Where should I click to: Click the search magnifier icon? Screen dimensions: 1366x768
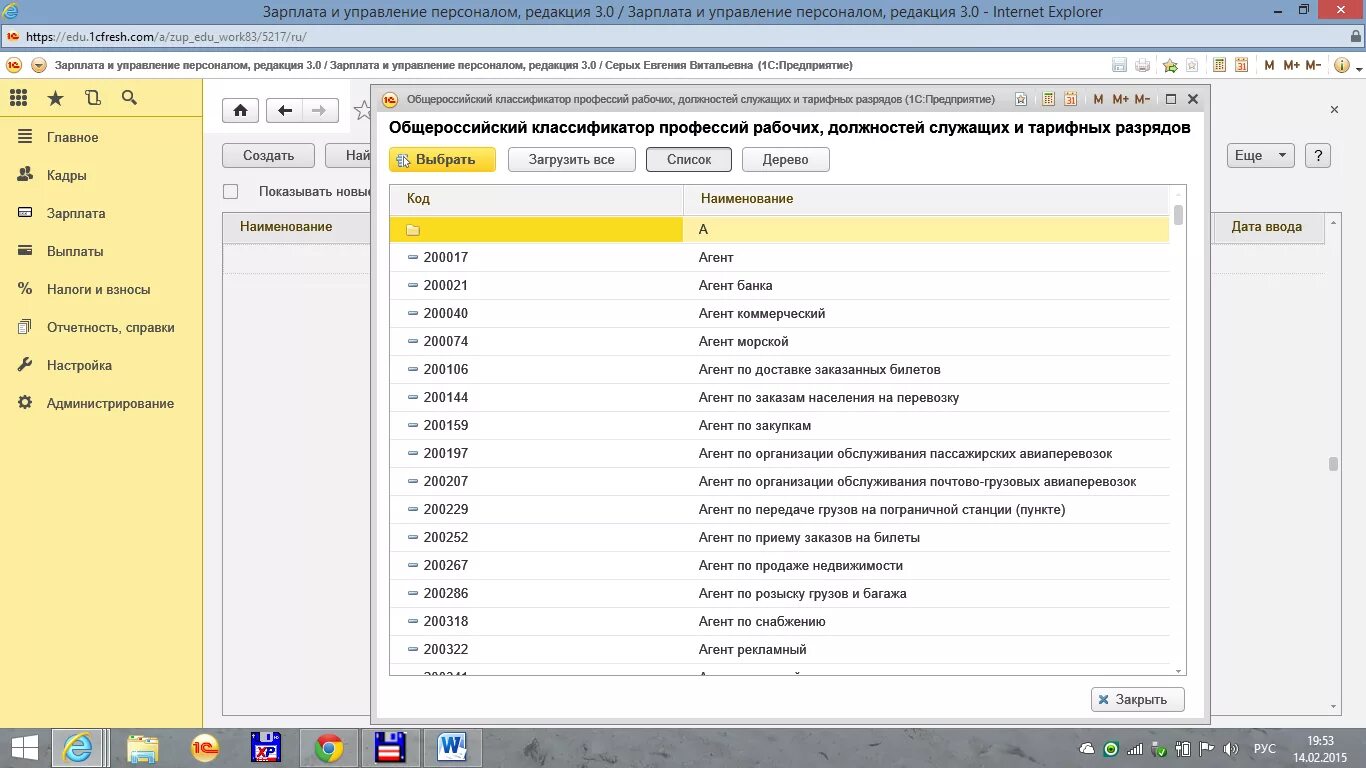tap(128, 98)
